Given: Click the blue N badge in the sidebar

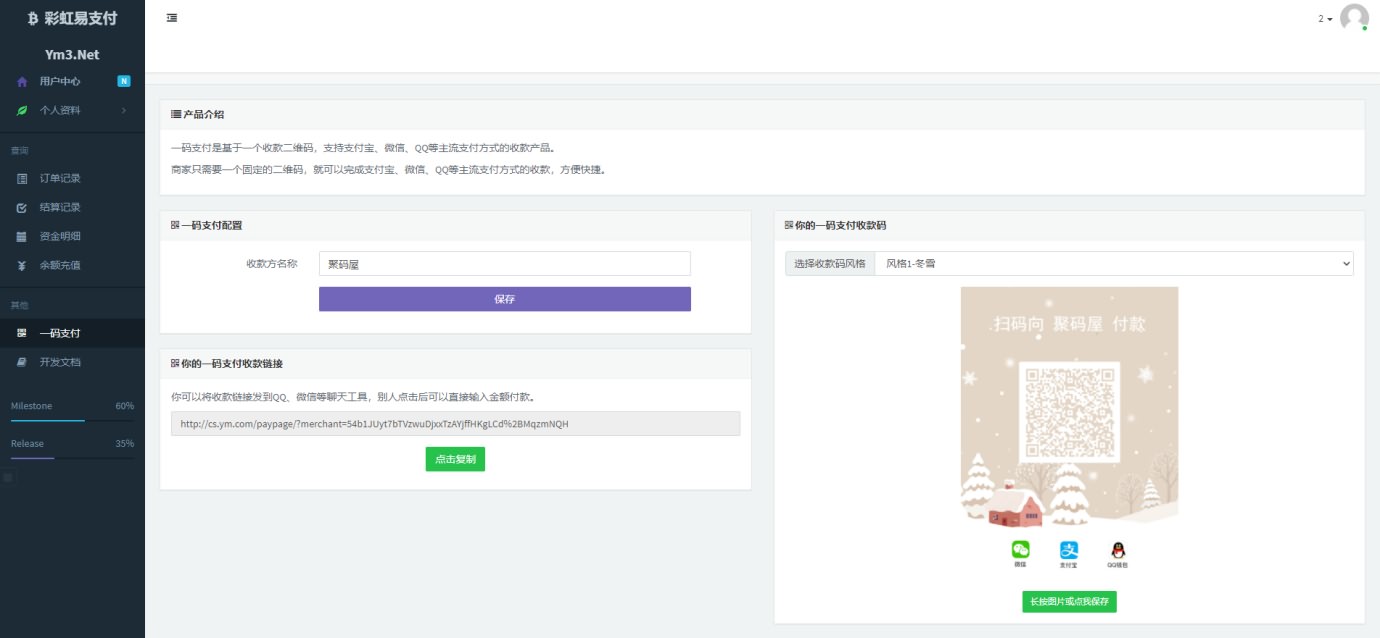Looking at the screenshot, I should click(124, 81).
